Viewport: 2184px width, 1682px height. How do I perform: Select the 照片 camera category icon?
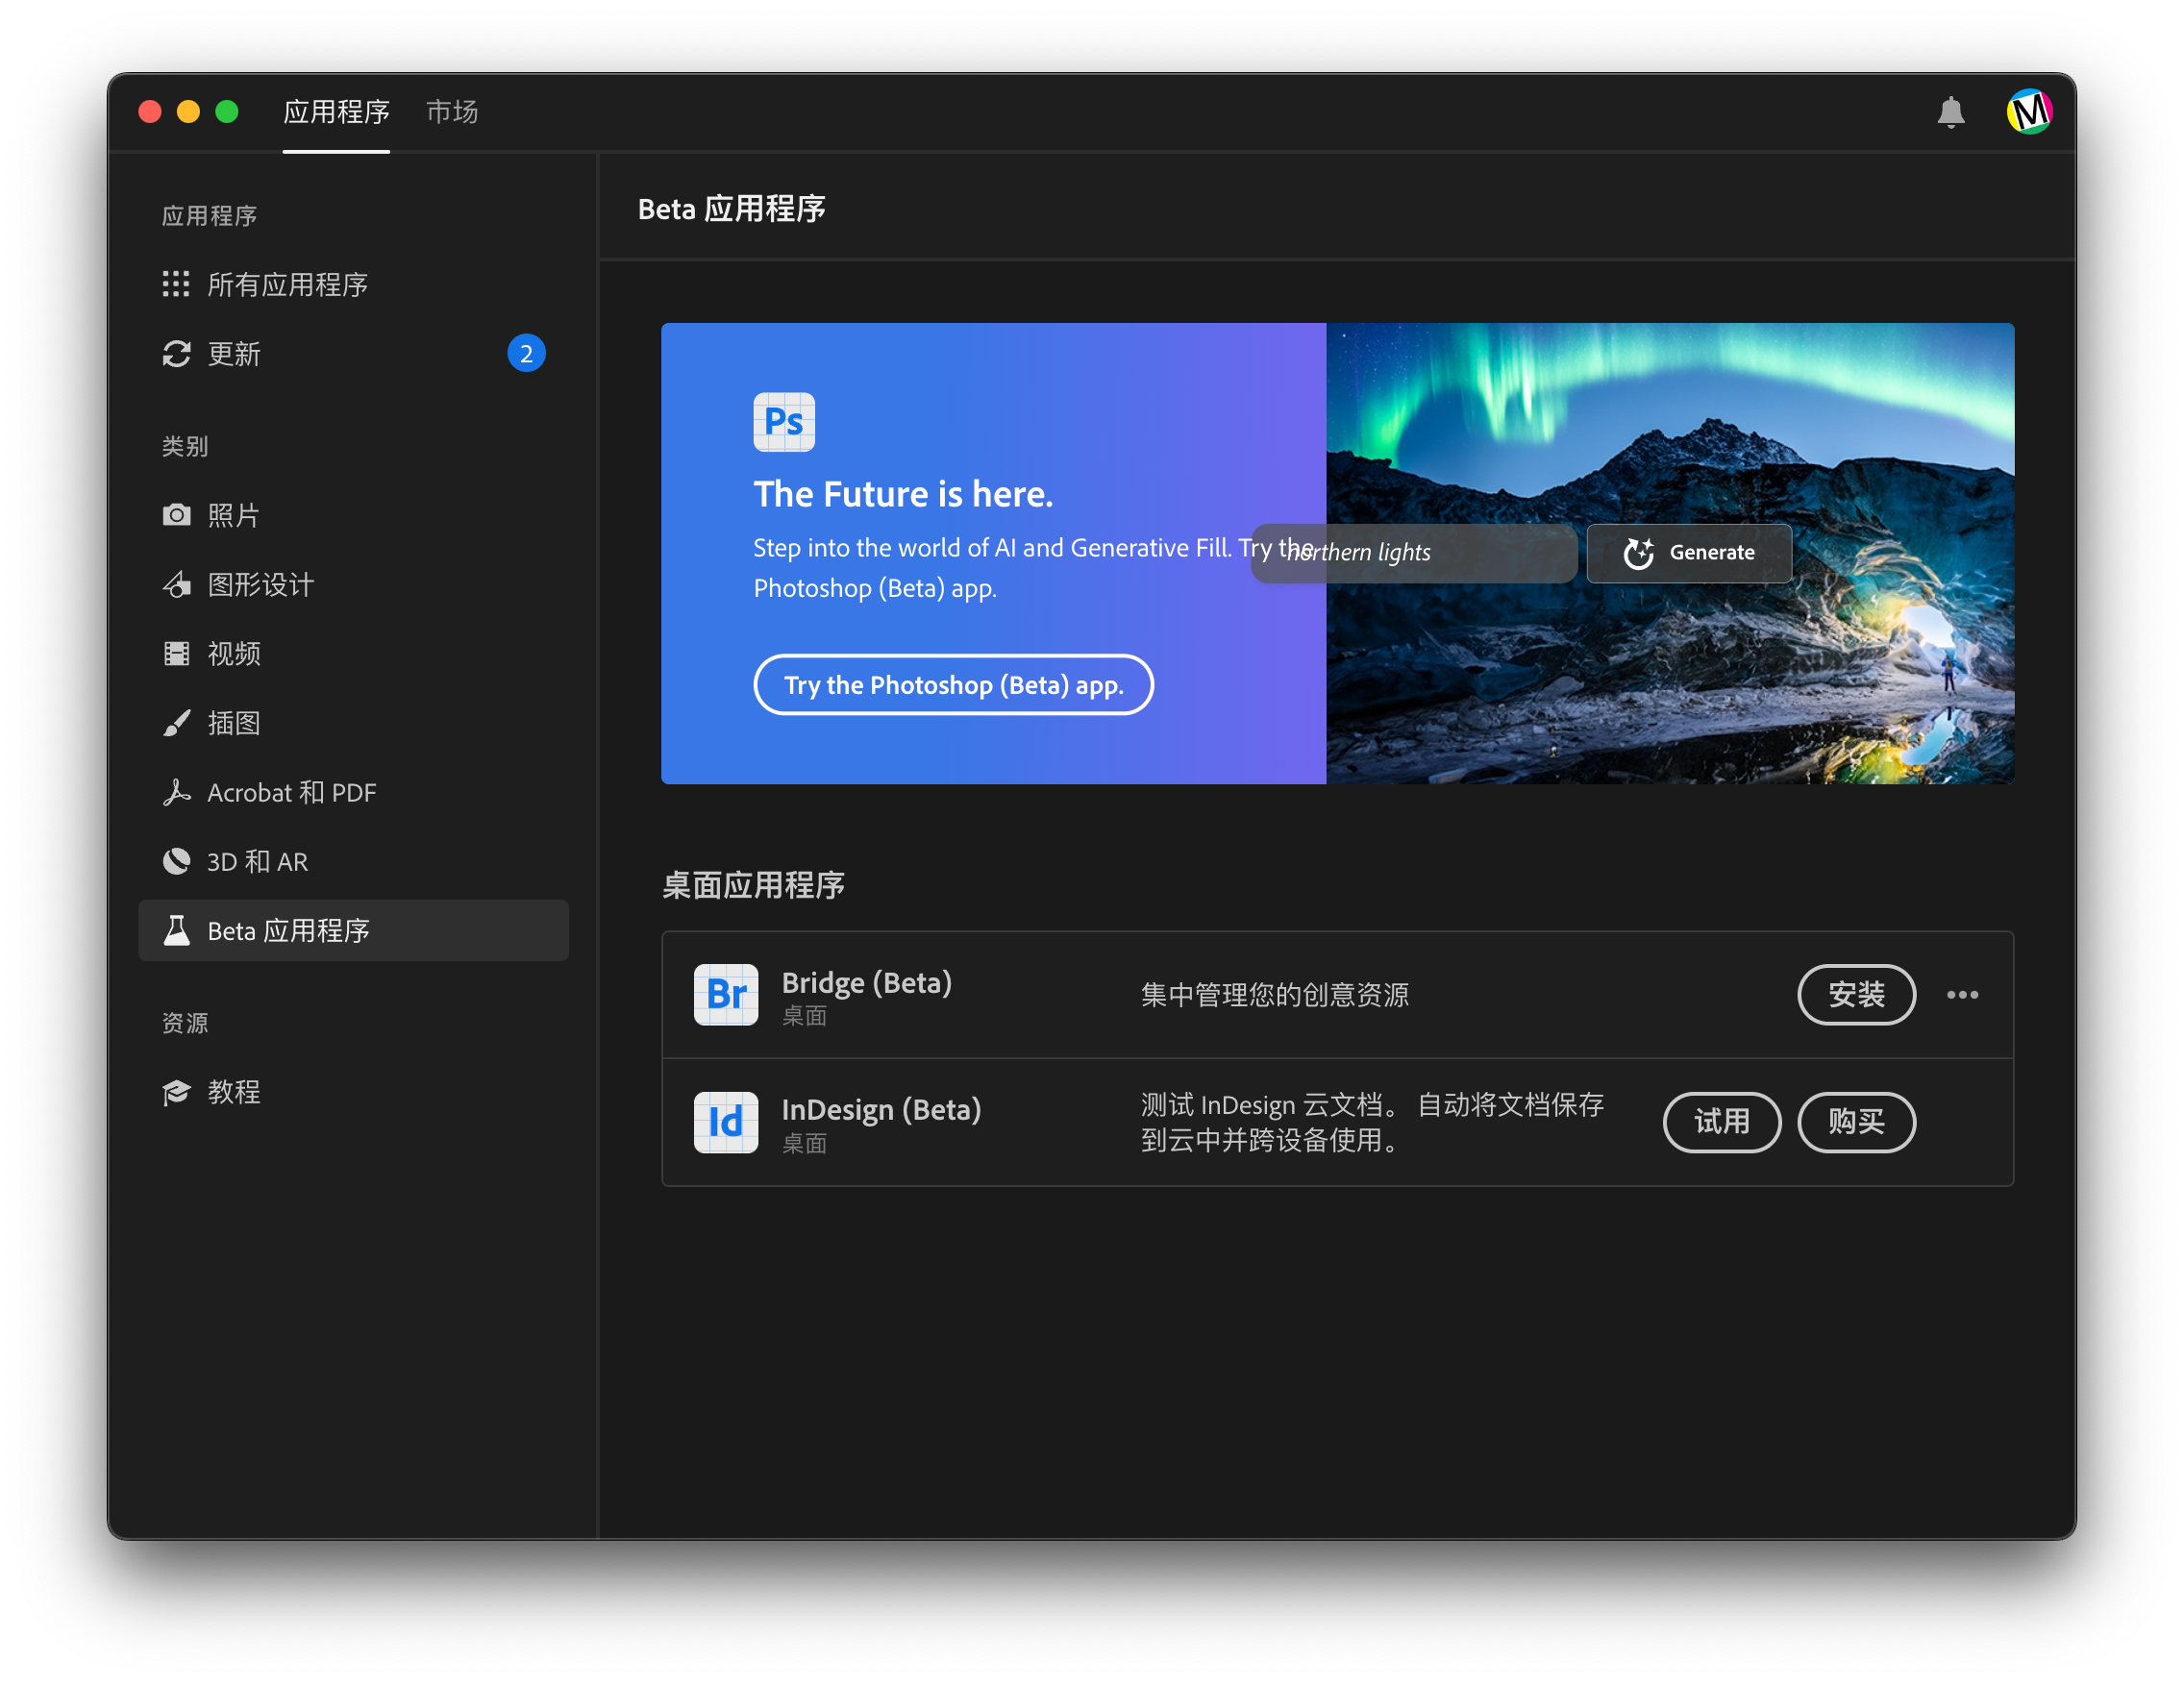pos(176,514)
